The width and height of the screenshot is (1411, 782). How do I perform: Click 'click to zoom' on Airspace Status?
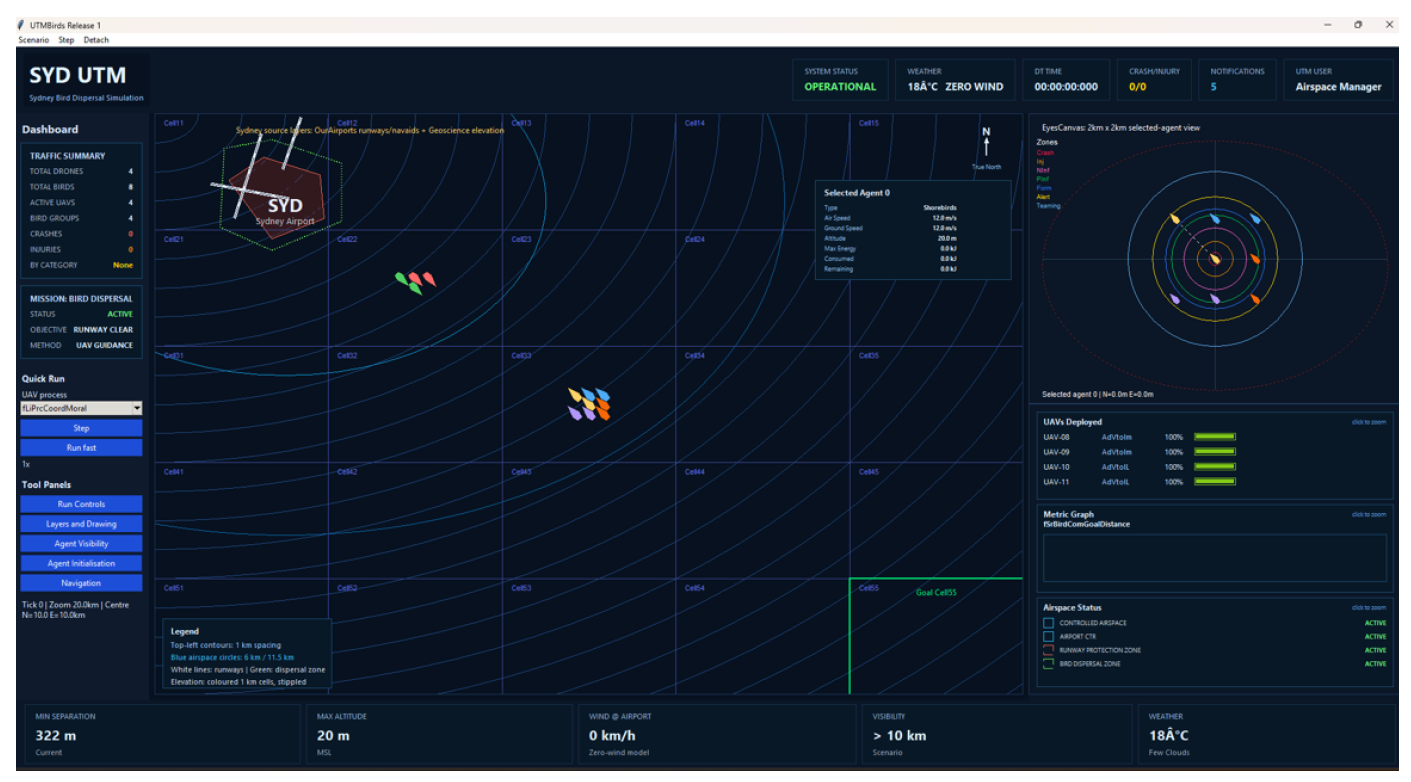pos(1369,607)
